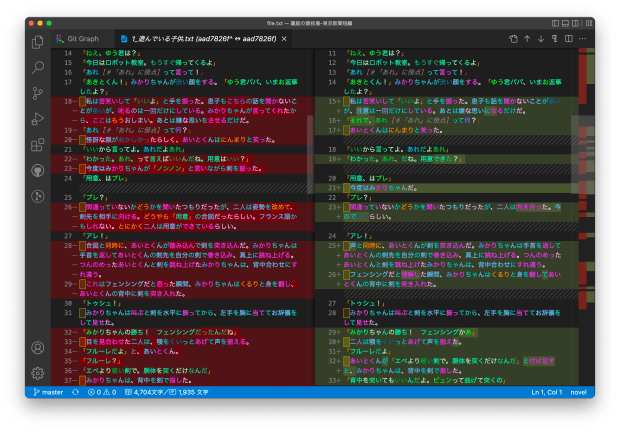The image size is (620, 431).
Task: Open the Search view in the activity bar
Action: [38, 67]
